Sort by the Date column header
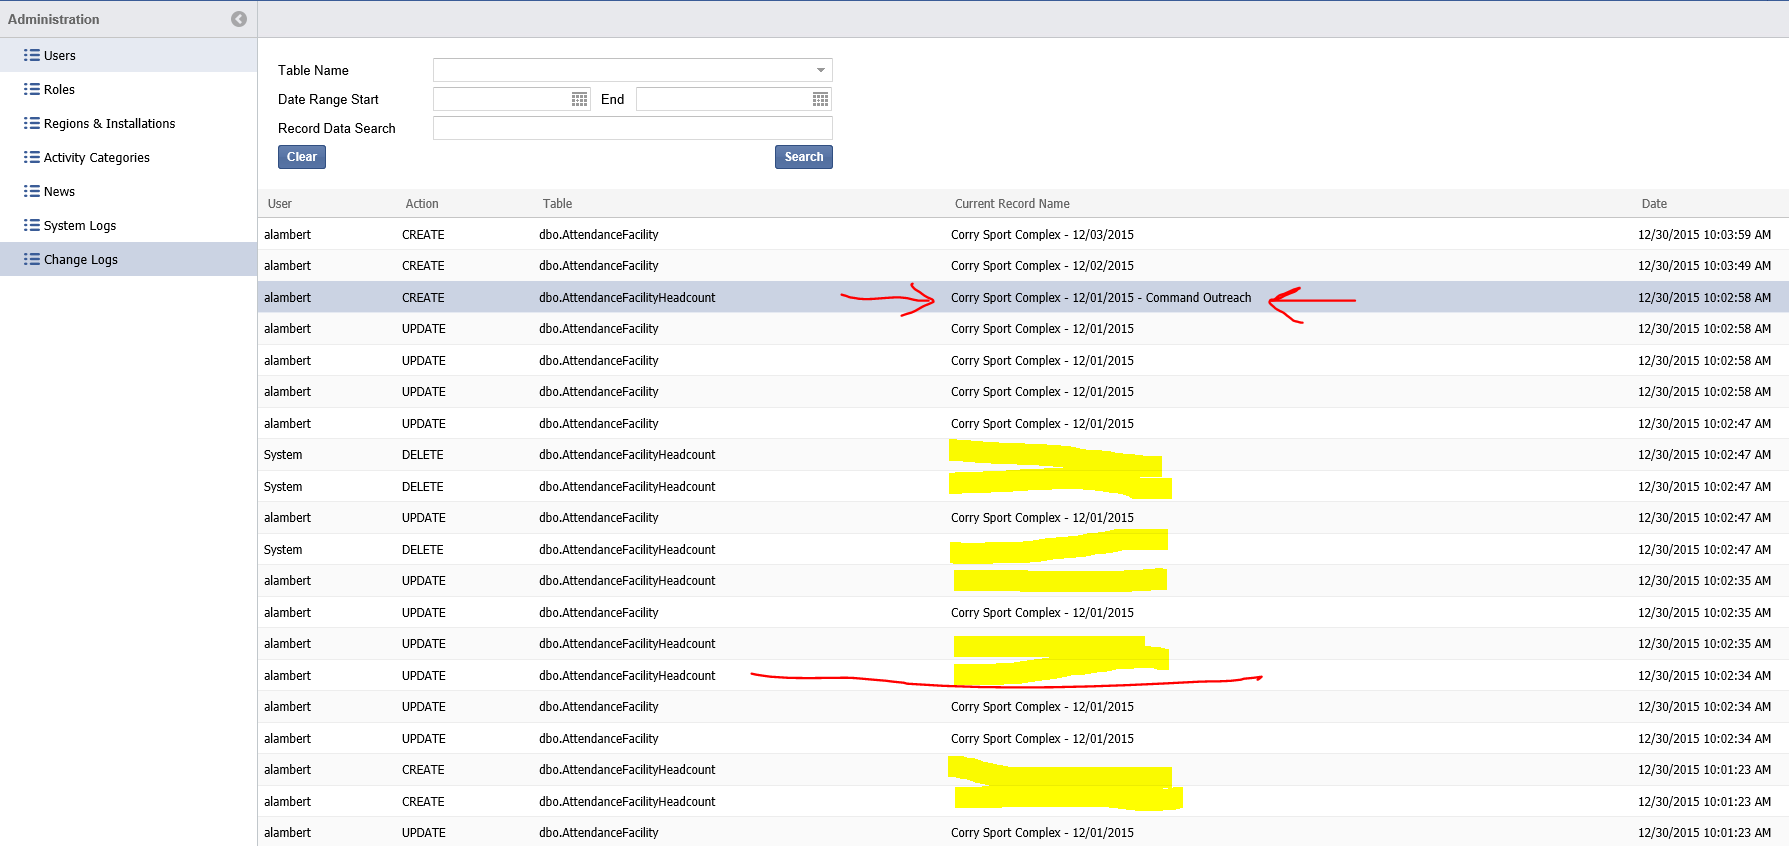The height and width of the screenshot is (846, 1789). (1653, 204)
